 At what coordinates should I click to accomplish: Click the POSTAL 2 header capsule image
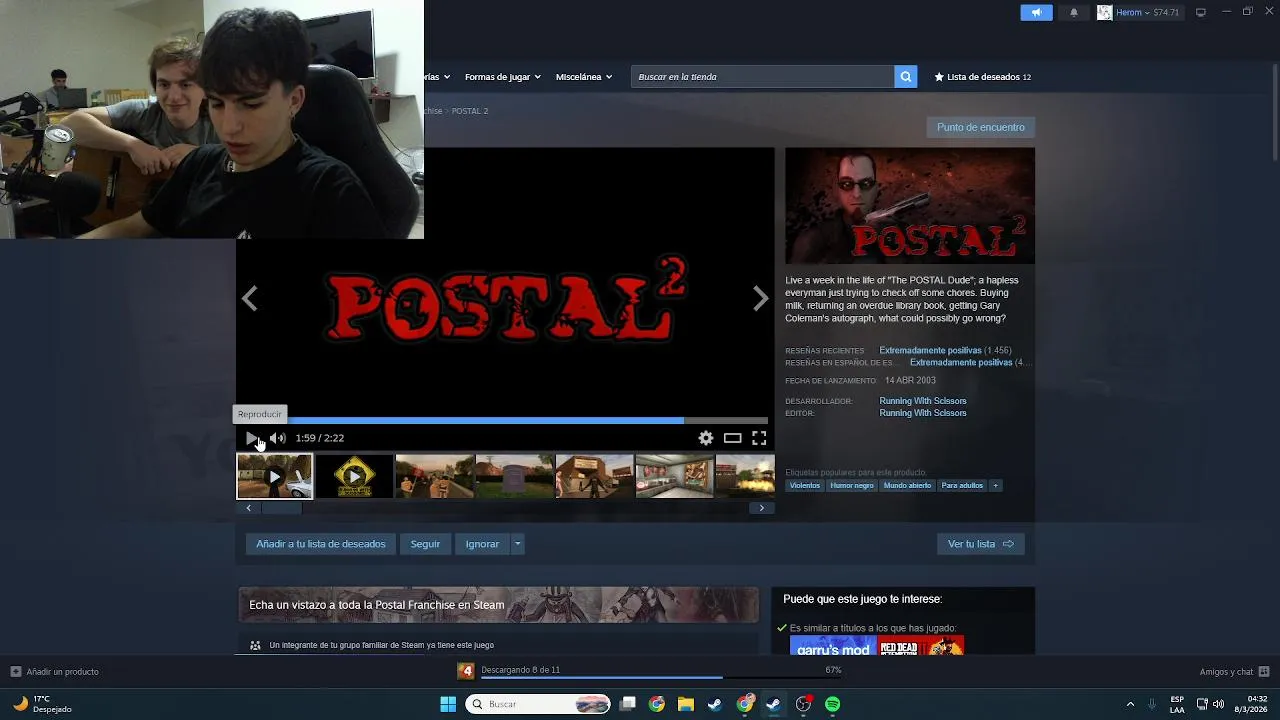(x=910, y=206)
